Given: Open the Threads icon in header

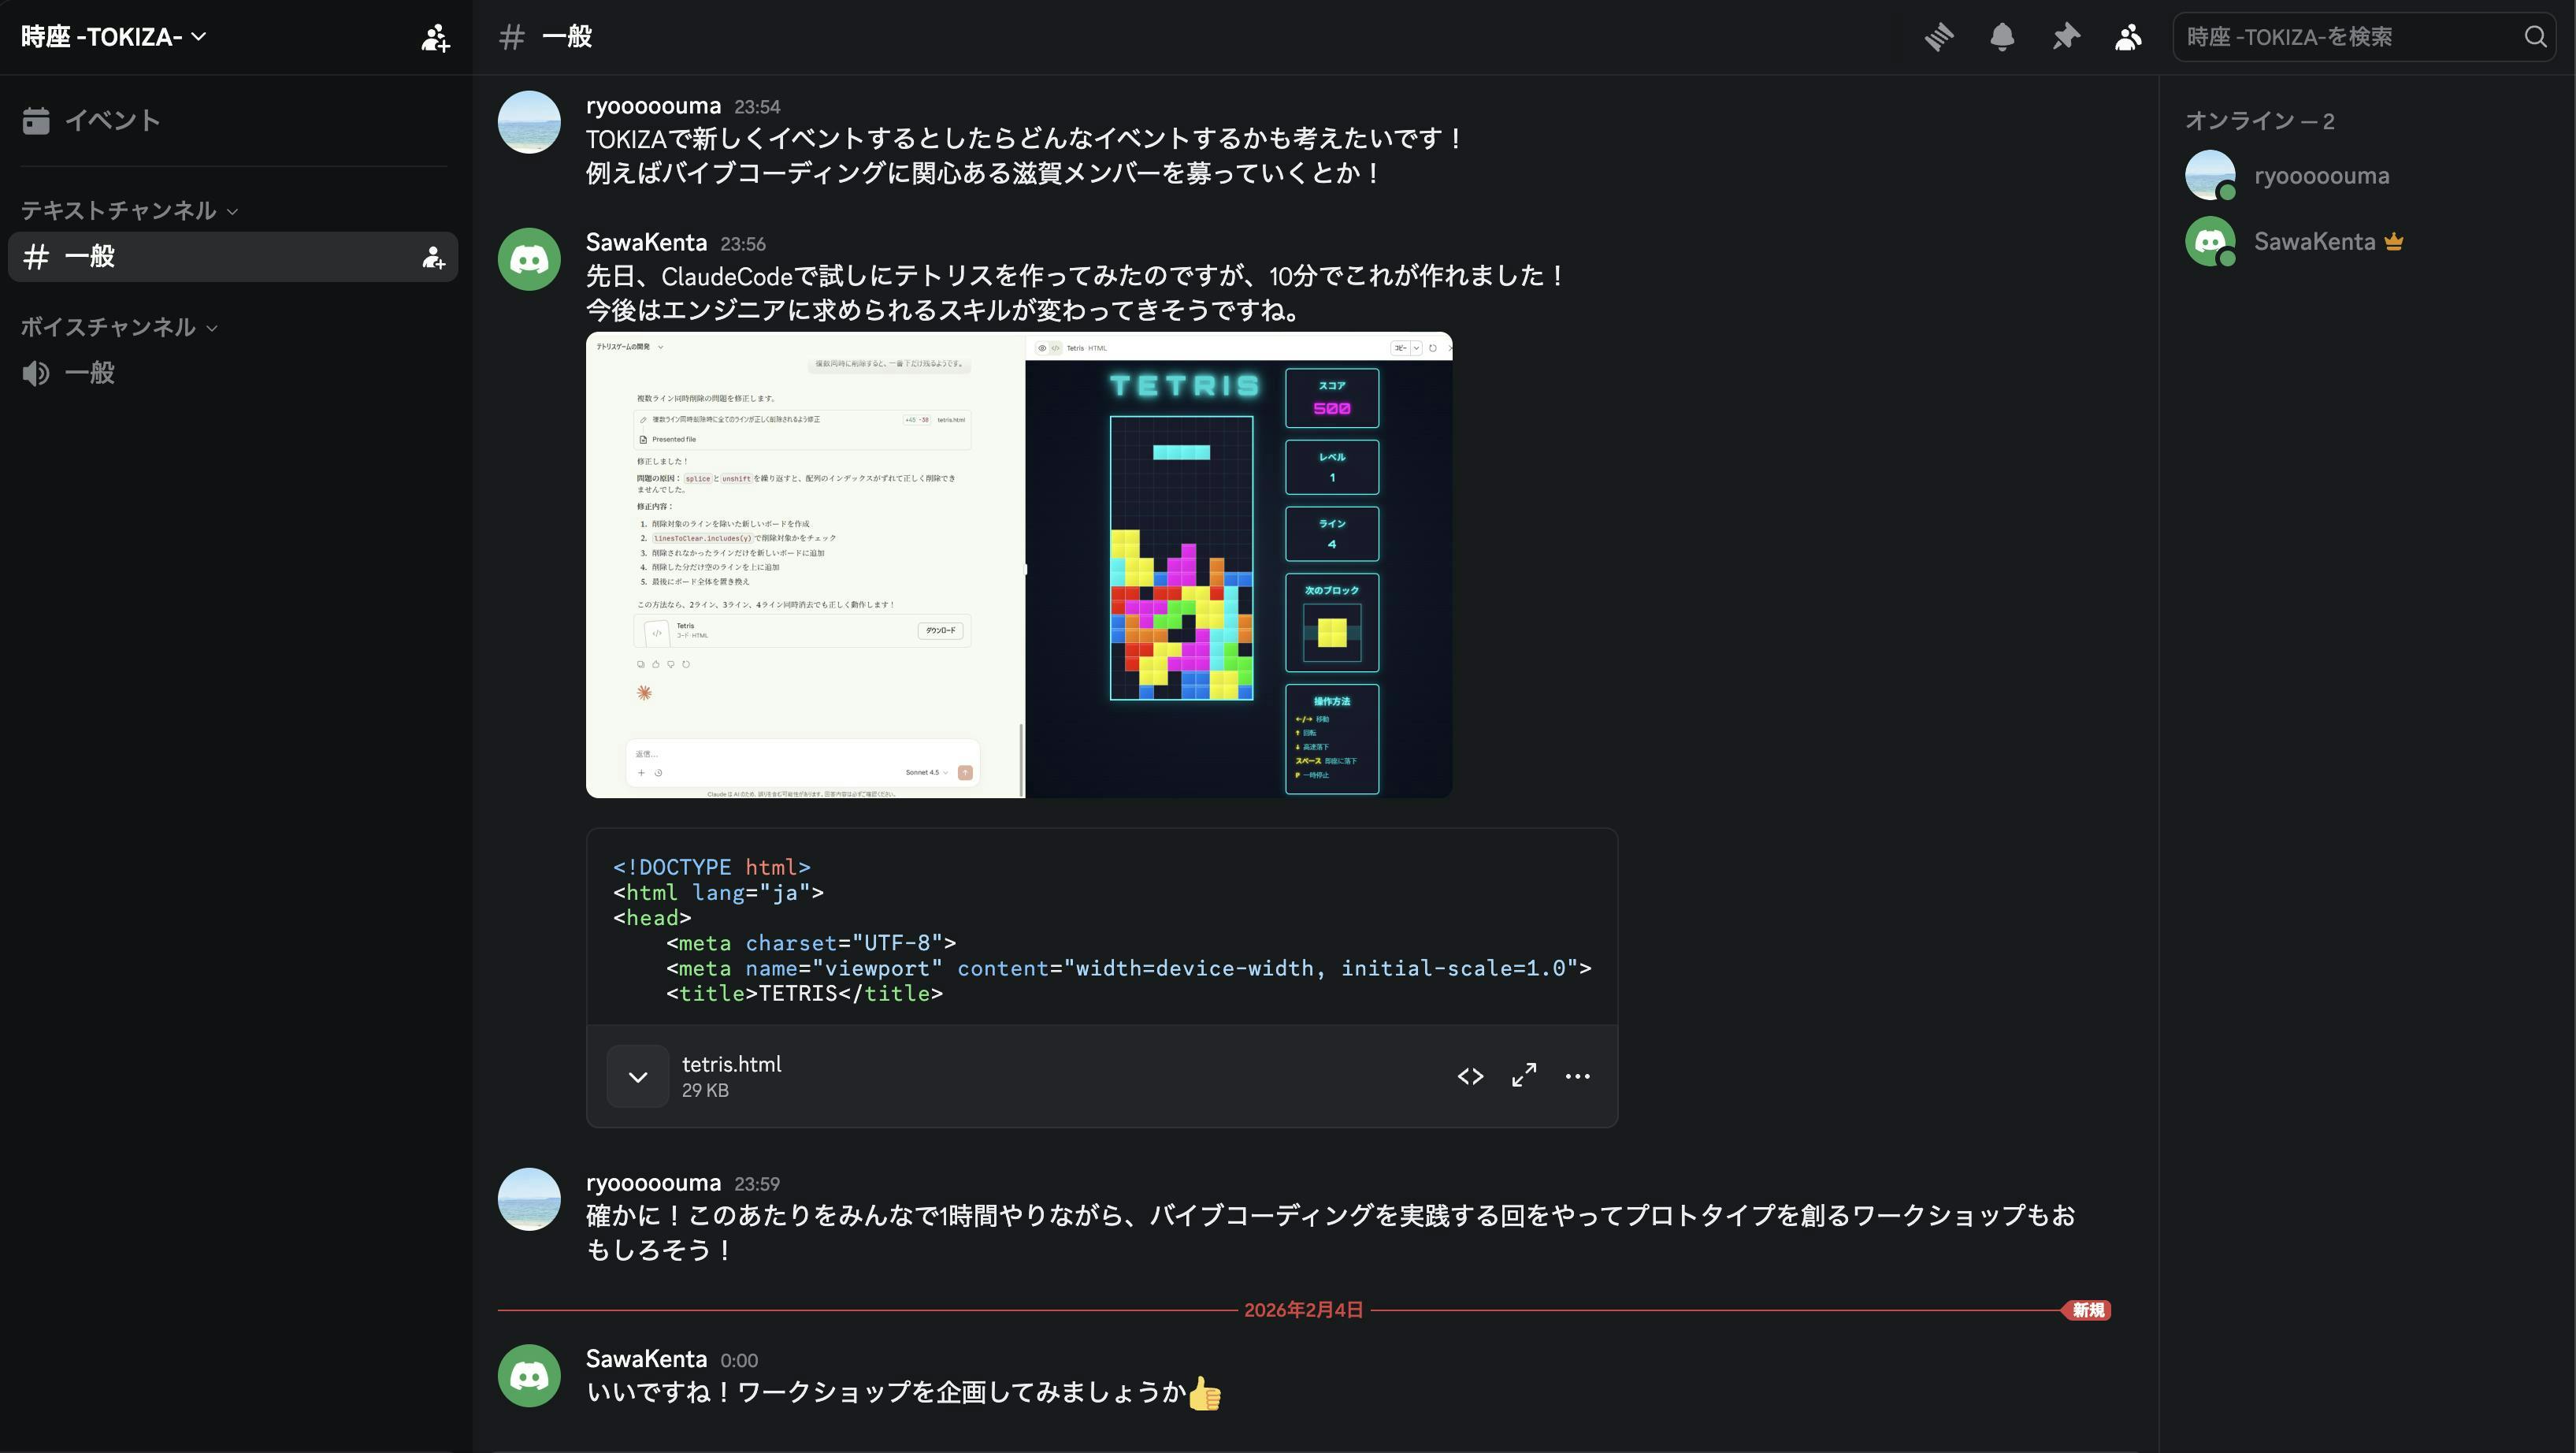Looking at the screenshot, I should 1938,37.
